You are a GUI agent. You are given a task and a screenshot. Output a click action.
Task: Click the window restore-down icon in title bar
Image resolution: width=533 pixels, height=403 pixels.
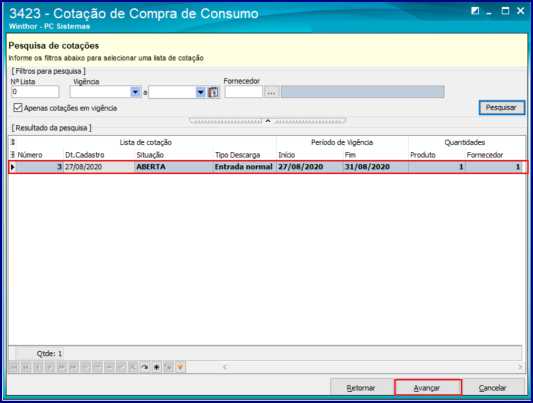[475, 11]
